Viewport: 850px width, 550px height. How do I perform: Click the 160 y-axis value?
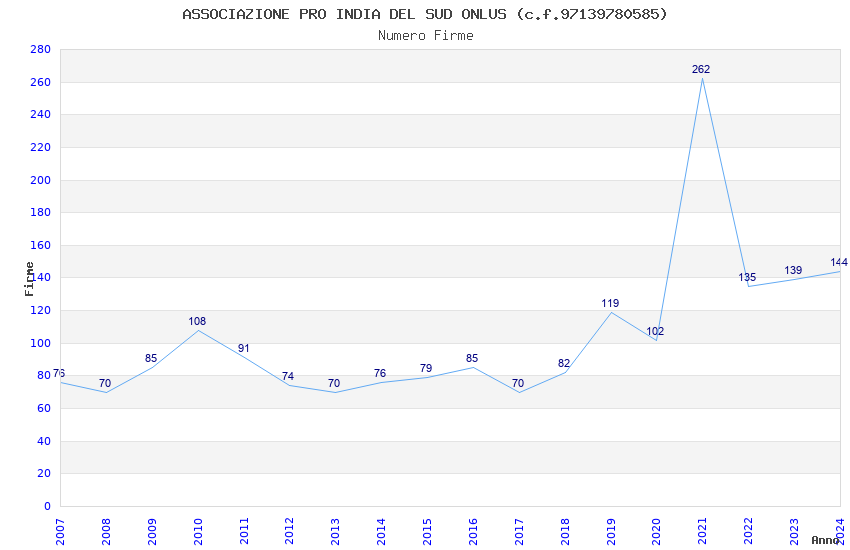[41, 245]
